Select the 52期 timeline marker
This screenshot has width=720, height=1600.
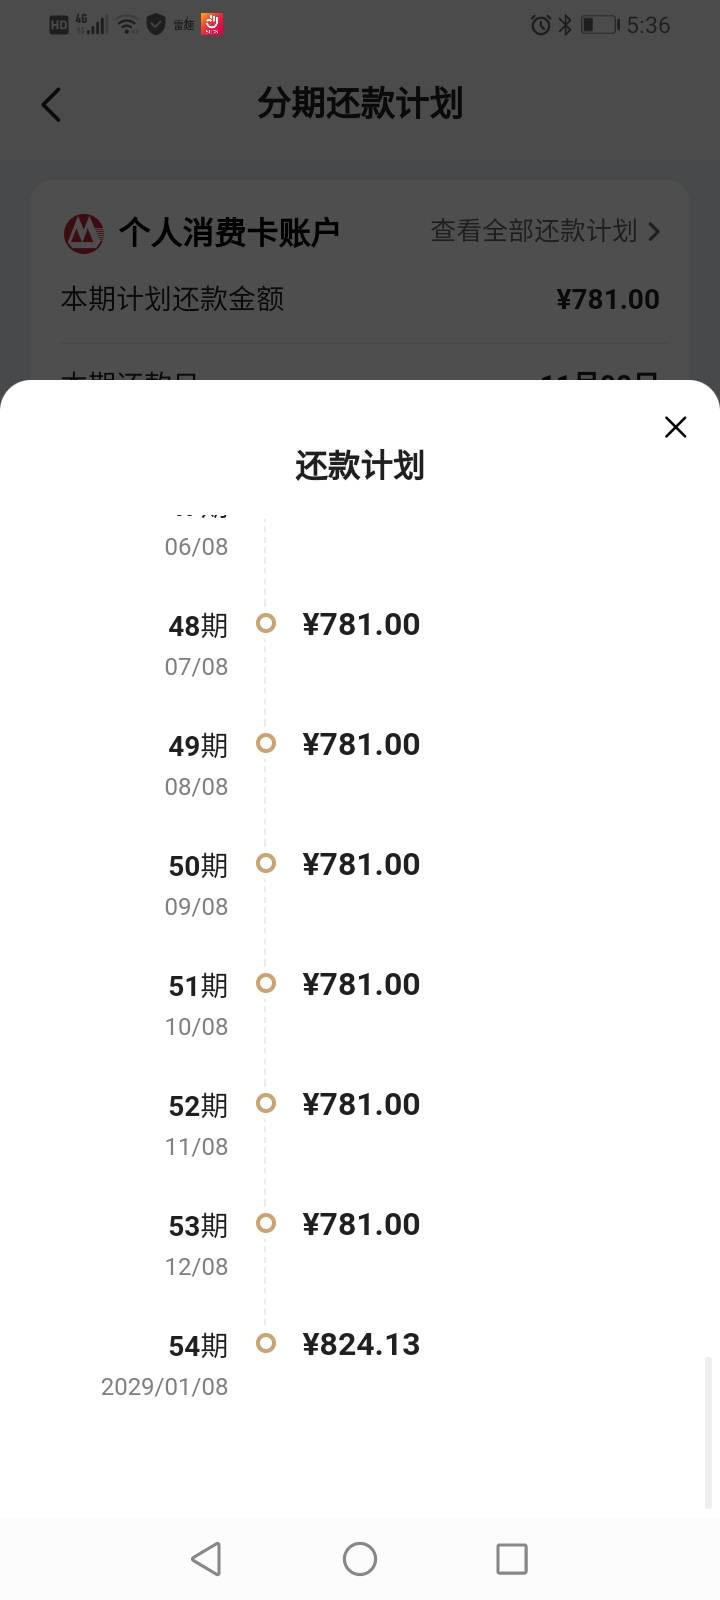(266, 1104)
